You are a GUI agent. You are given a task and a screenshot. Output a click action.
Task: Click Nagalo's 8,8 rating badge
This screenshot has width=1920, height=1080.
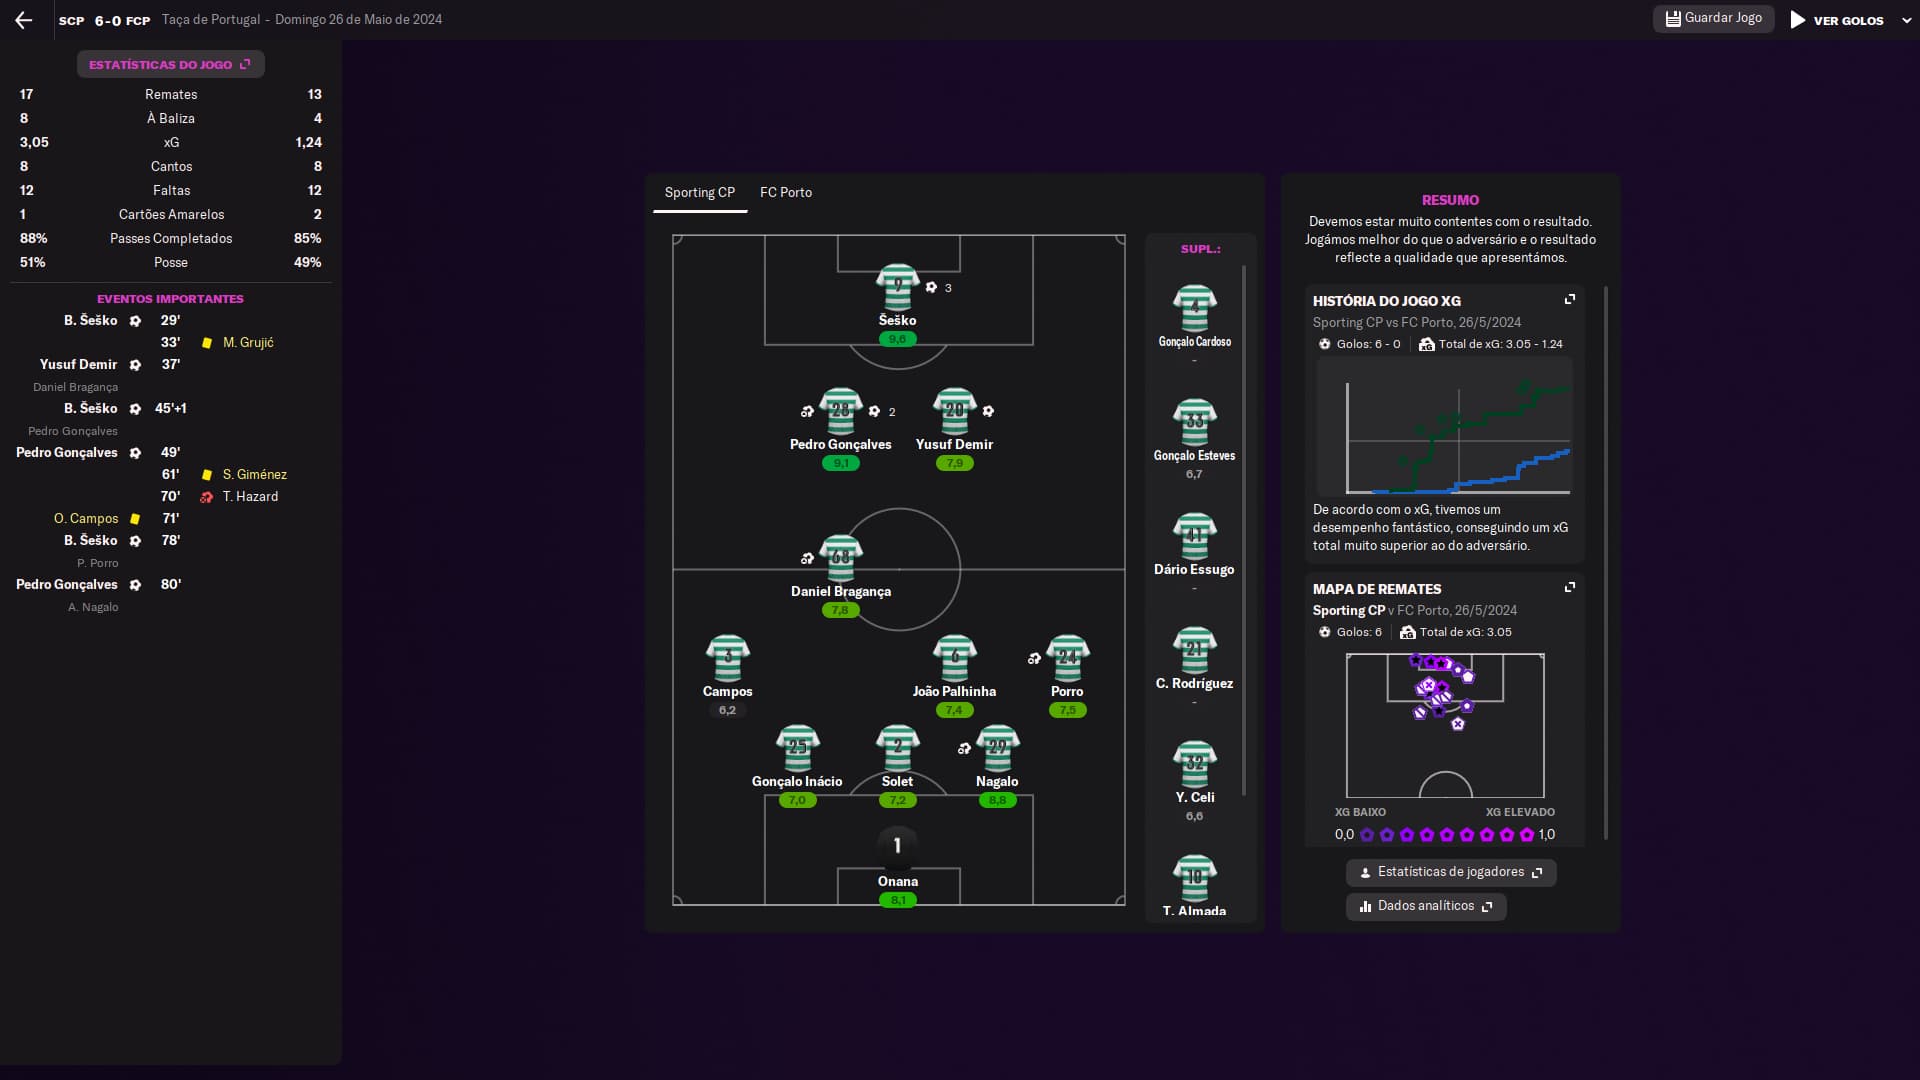tap(997, 800)
